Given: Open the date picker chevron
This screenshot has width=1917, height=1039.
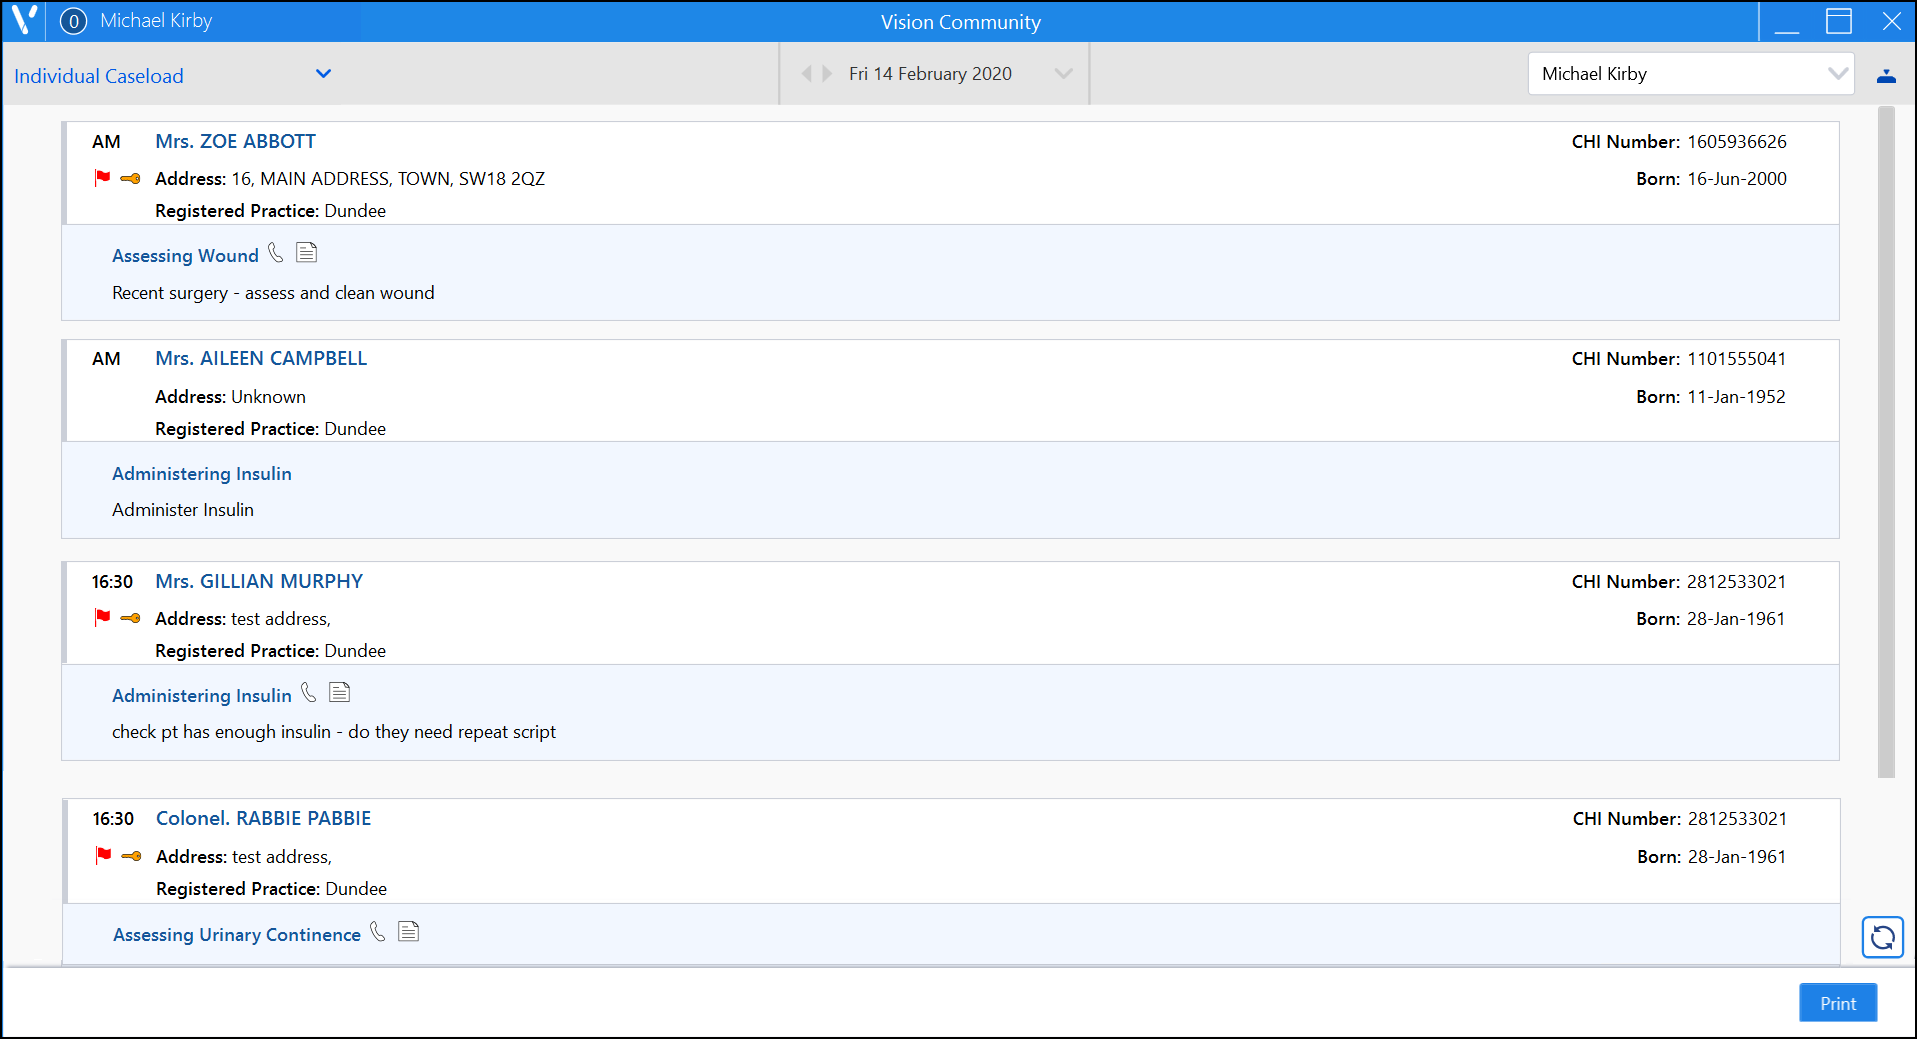Looking at the screenshot, I should 1063,74.
